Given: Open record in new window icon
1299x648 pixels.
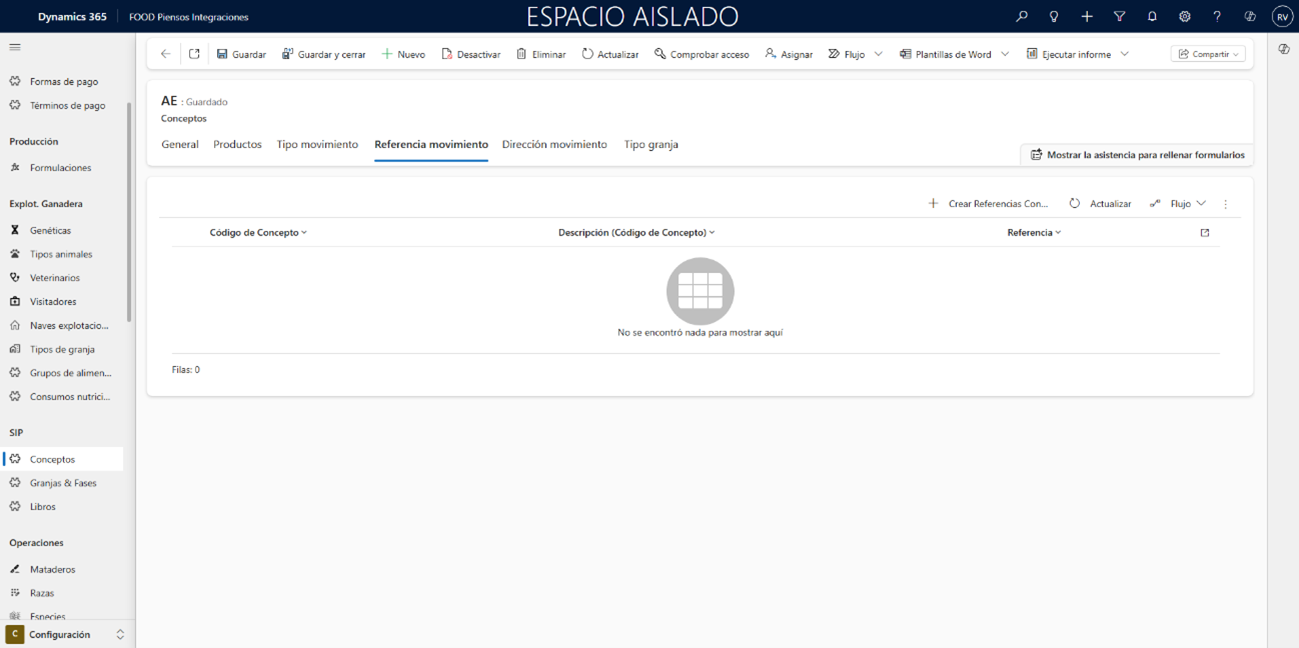Looking at the screenshot, I should [194, 54].
